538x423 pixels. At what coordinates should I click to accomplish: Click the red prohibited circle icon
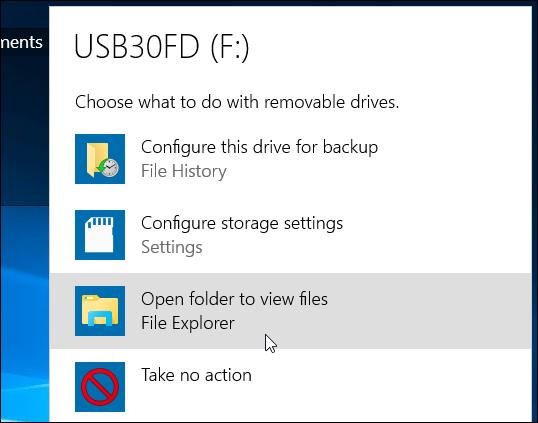100,387
